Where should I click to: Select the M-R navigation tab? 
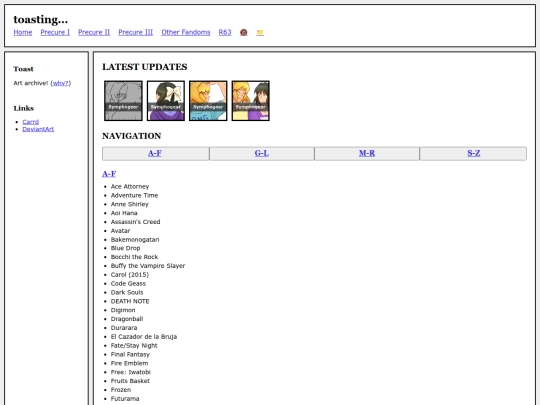pyautogui.click(x=367, y=154)
